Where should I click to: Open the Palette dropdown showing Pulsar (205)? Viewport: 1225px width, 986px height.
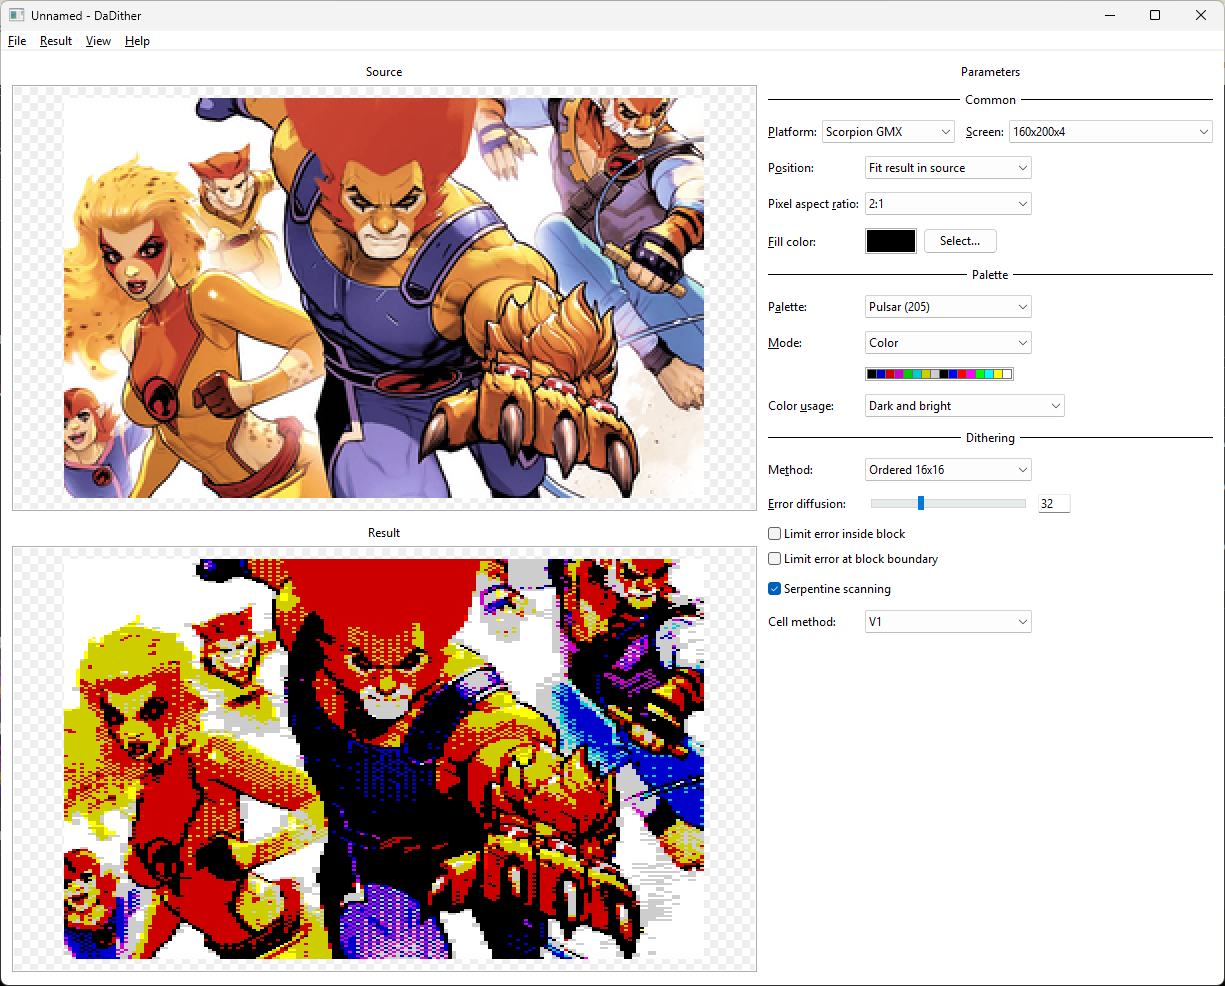(948, 307)
